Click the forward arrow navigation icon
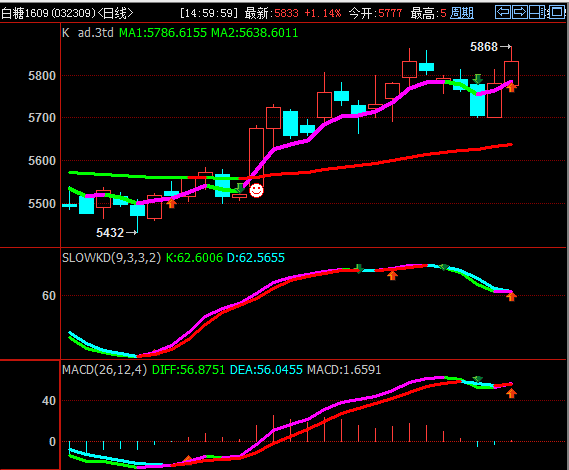The image size is (569, 470). (x=520, y=12)
